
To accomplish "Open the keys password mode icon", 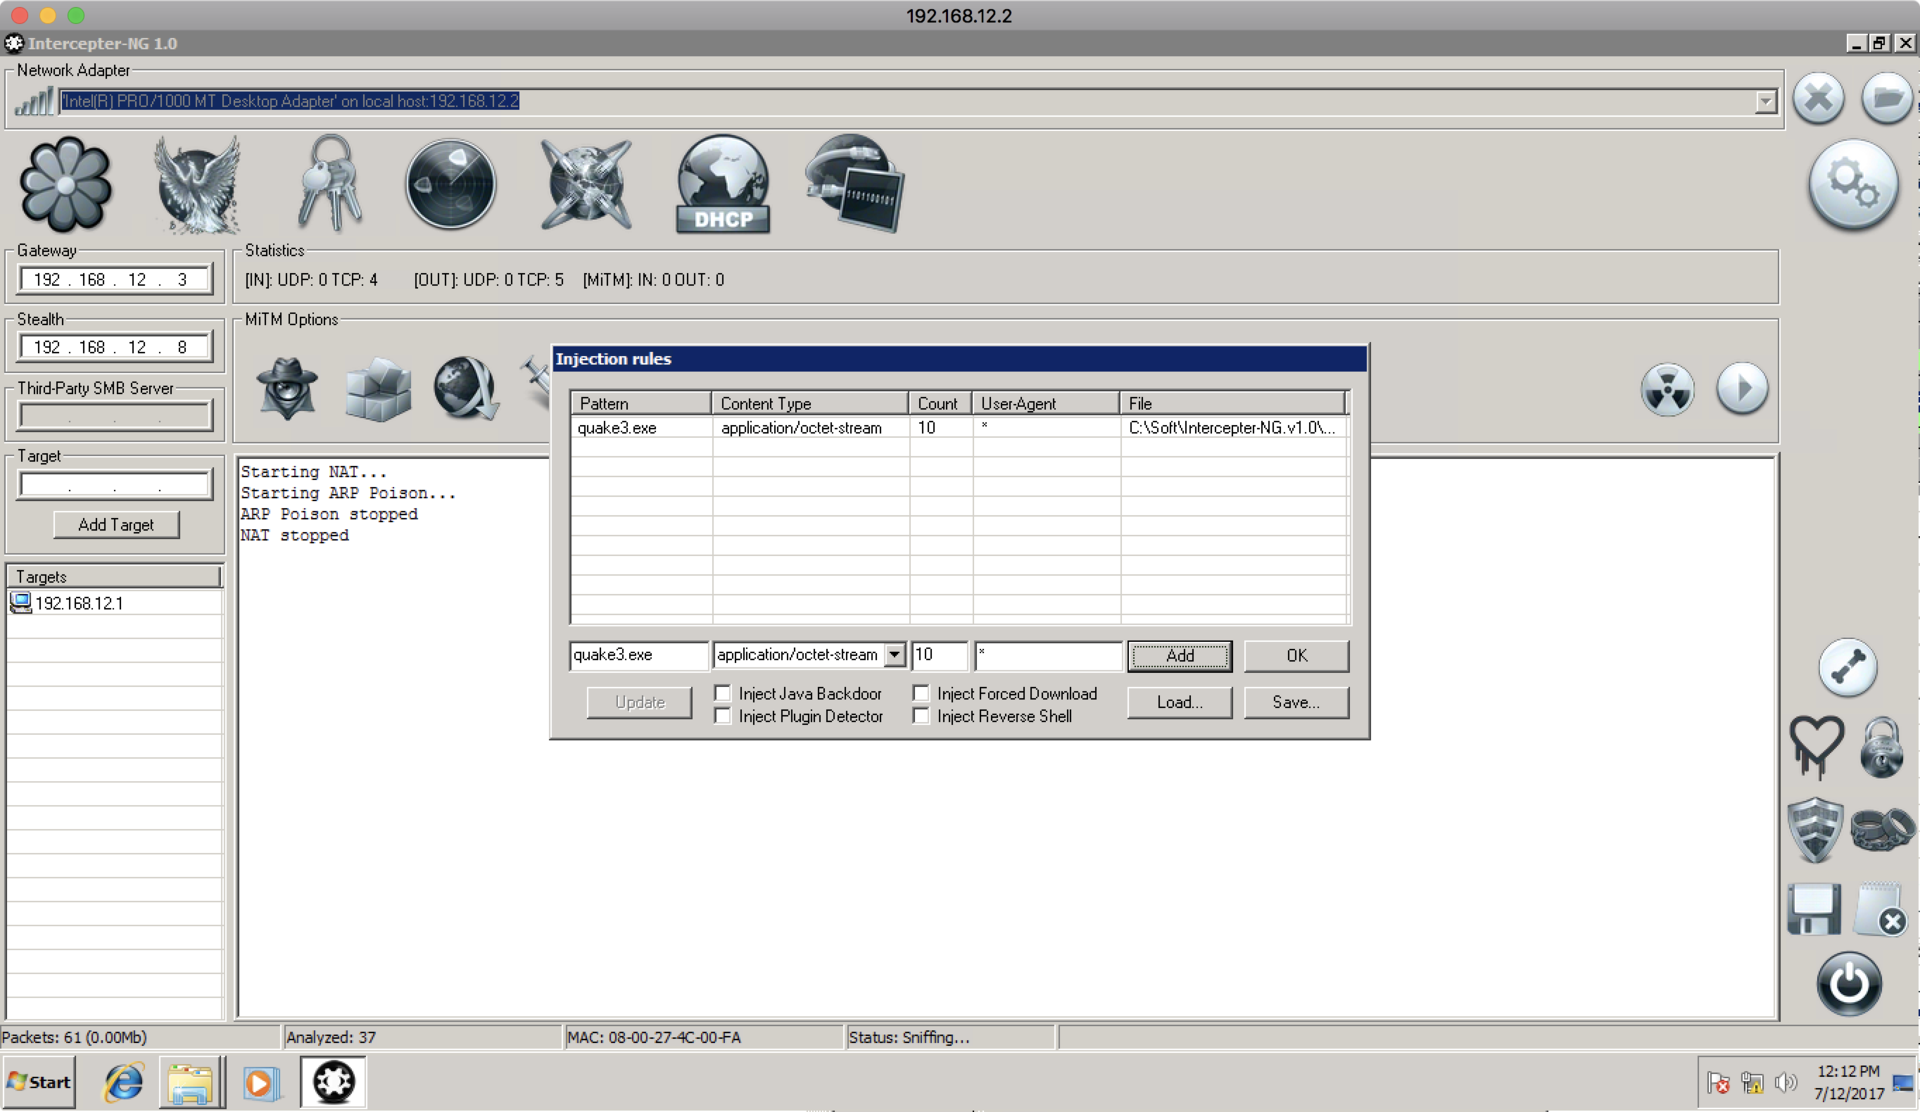I will click(x=330, y=184).
